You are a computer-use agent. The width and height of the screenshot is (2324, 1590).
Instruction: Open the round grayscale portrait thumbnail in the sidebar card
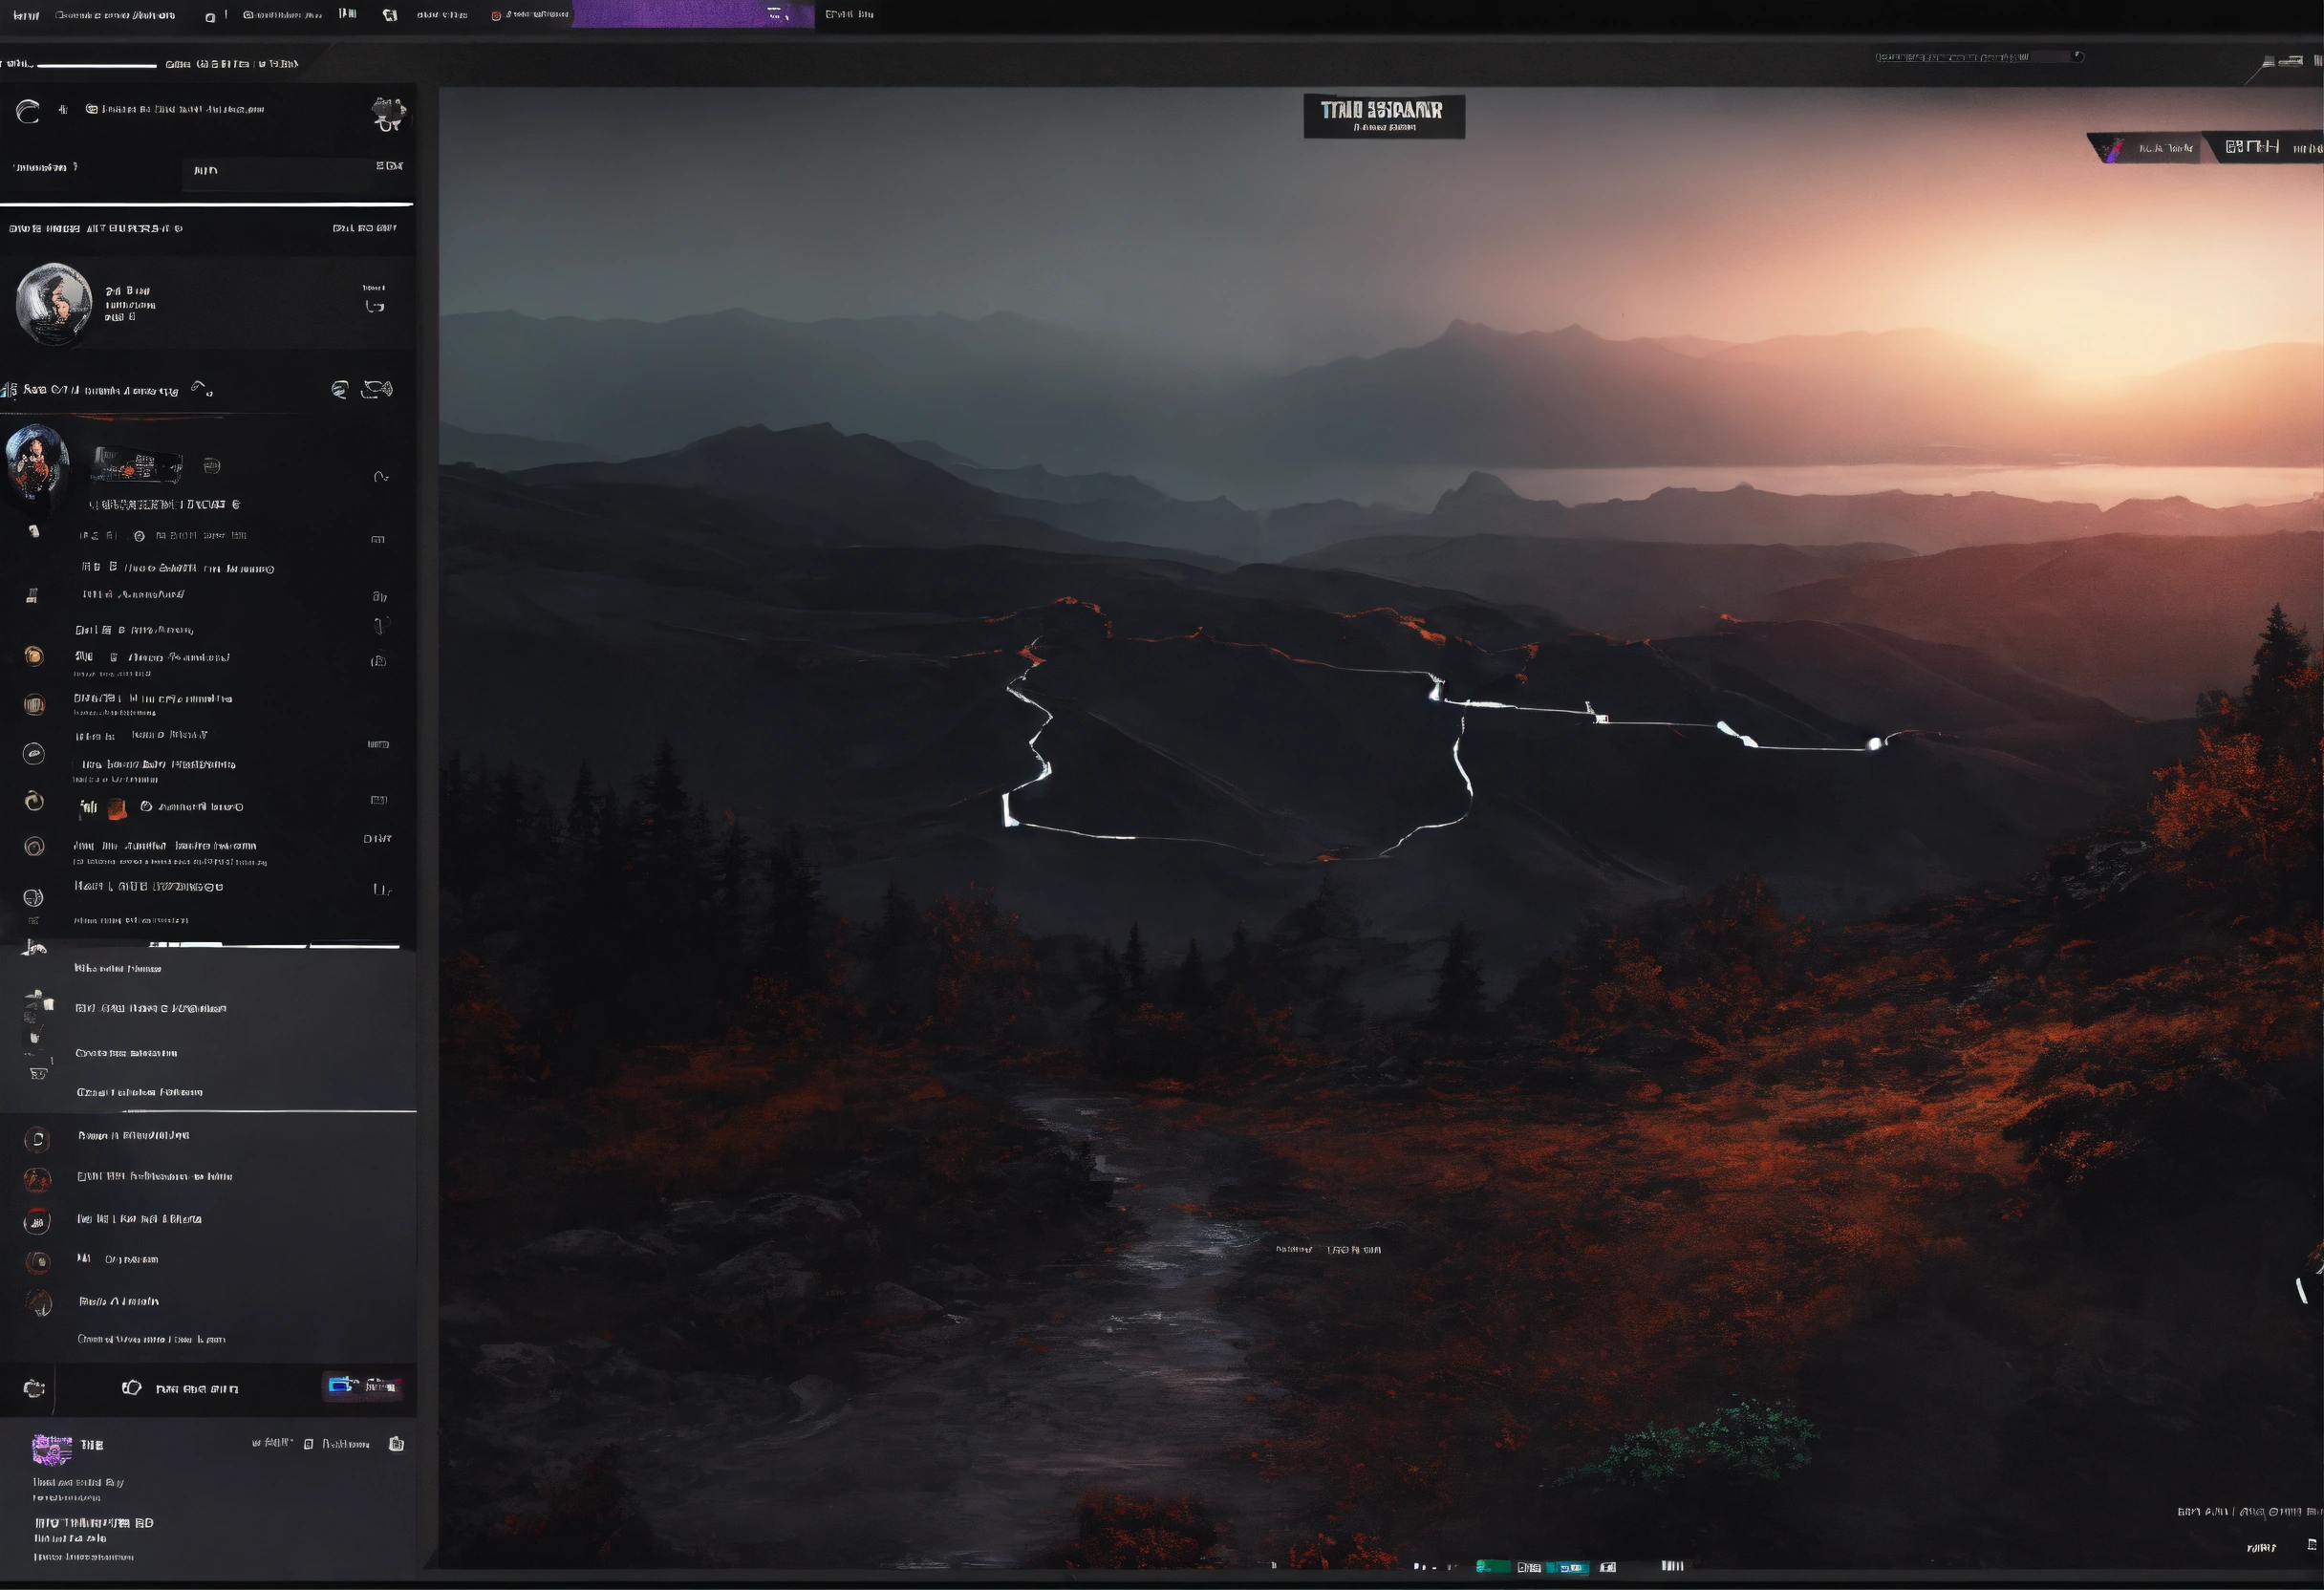pos(54,304)
